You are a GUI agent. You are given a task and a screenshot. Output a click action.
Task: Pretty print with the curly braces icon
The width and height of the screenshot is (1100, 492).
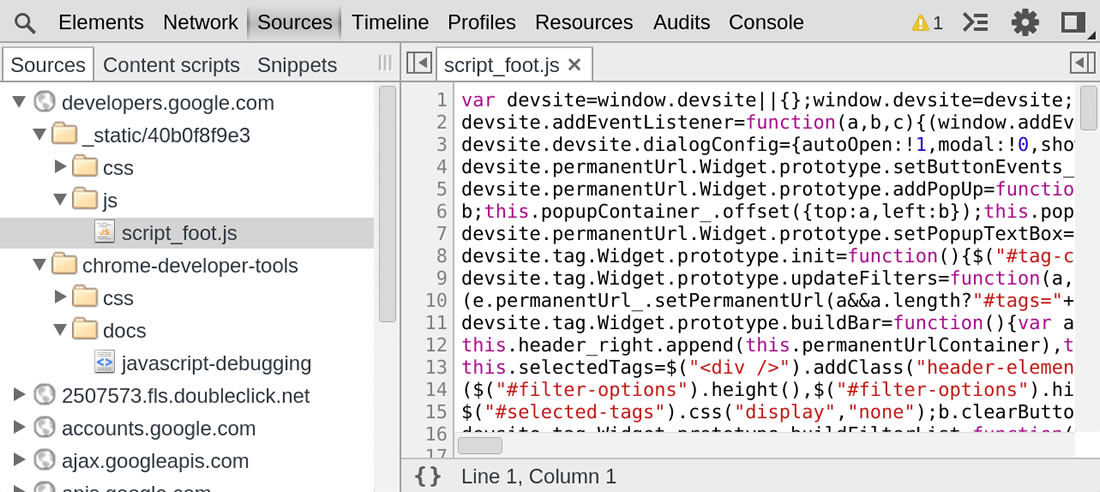click(428, 477)
